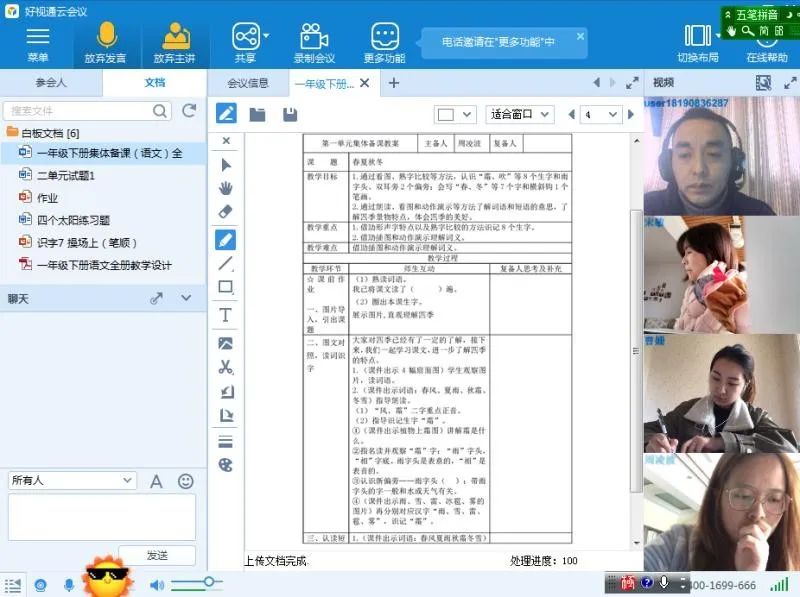Click the save document icon
This screenshot has width=800, height=597.
290,114
